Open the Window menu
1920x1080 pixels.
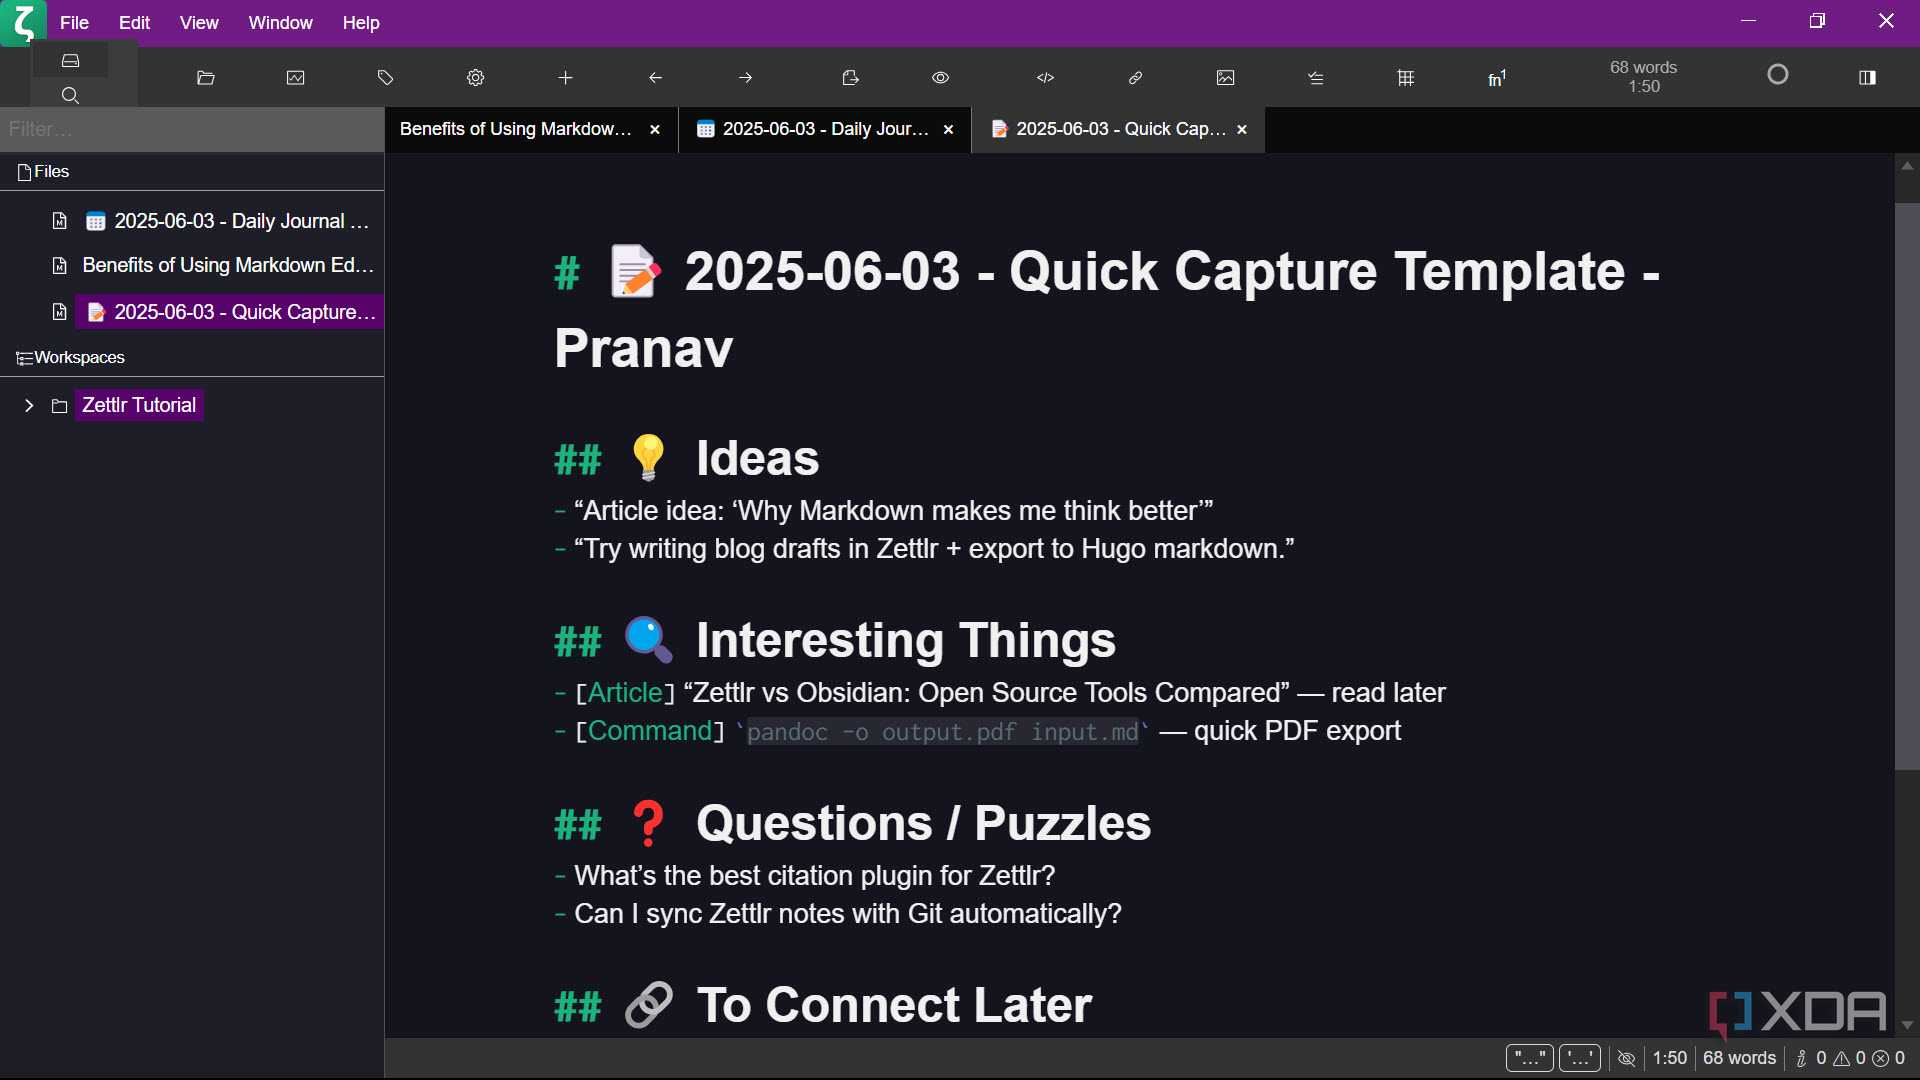coord(280,22)
